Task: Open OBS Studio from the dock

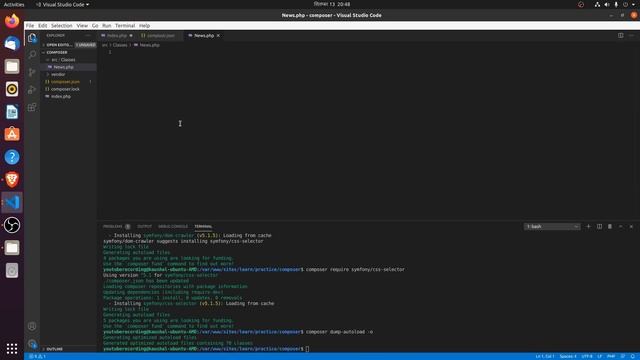Action: point(12,225)
